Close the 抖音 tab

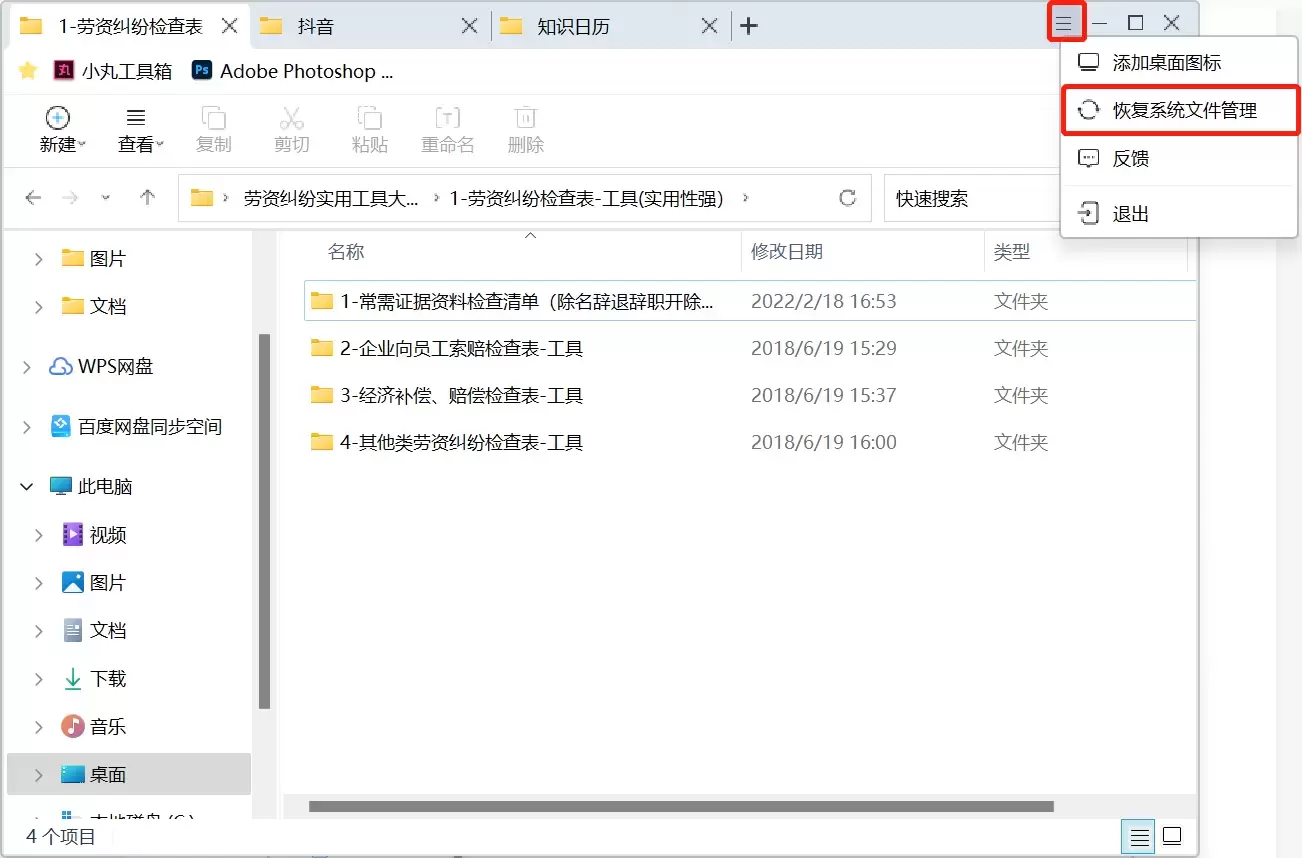click(x=469, y=26)
